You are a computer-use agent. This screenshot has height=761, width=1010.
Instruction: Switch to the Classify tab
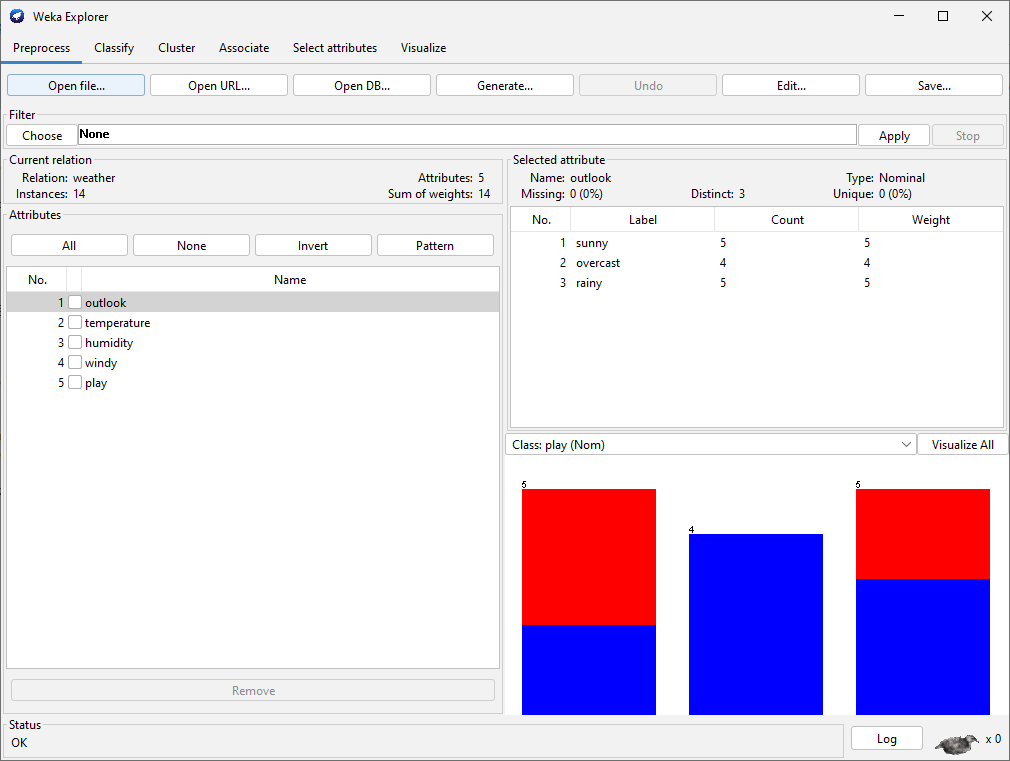pyautogui.click(x=113, y=48)
